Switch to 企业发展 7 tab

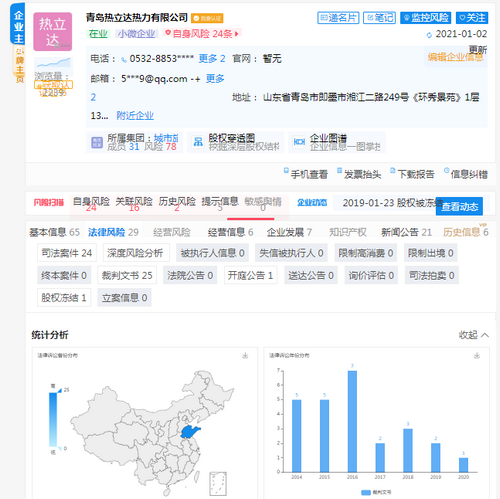[x=289, y=232]
